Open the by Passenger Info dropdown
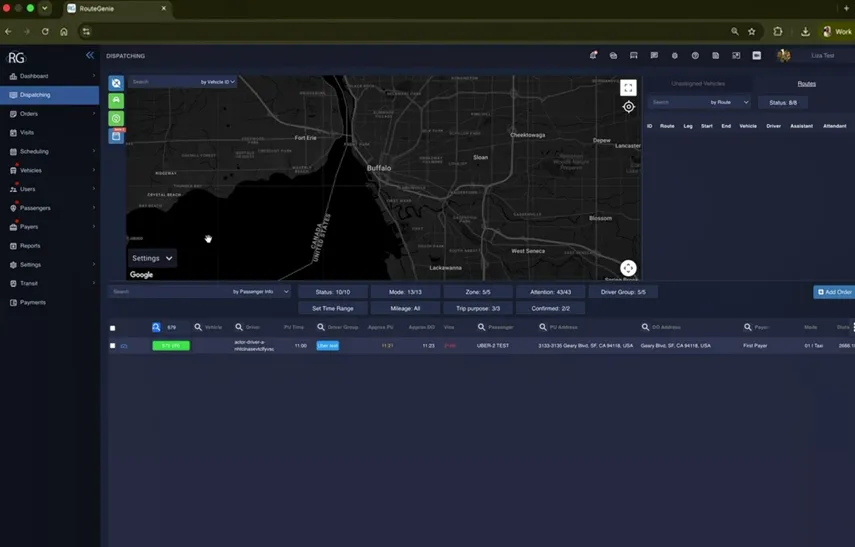 click(x=260, y=292)
